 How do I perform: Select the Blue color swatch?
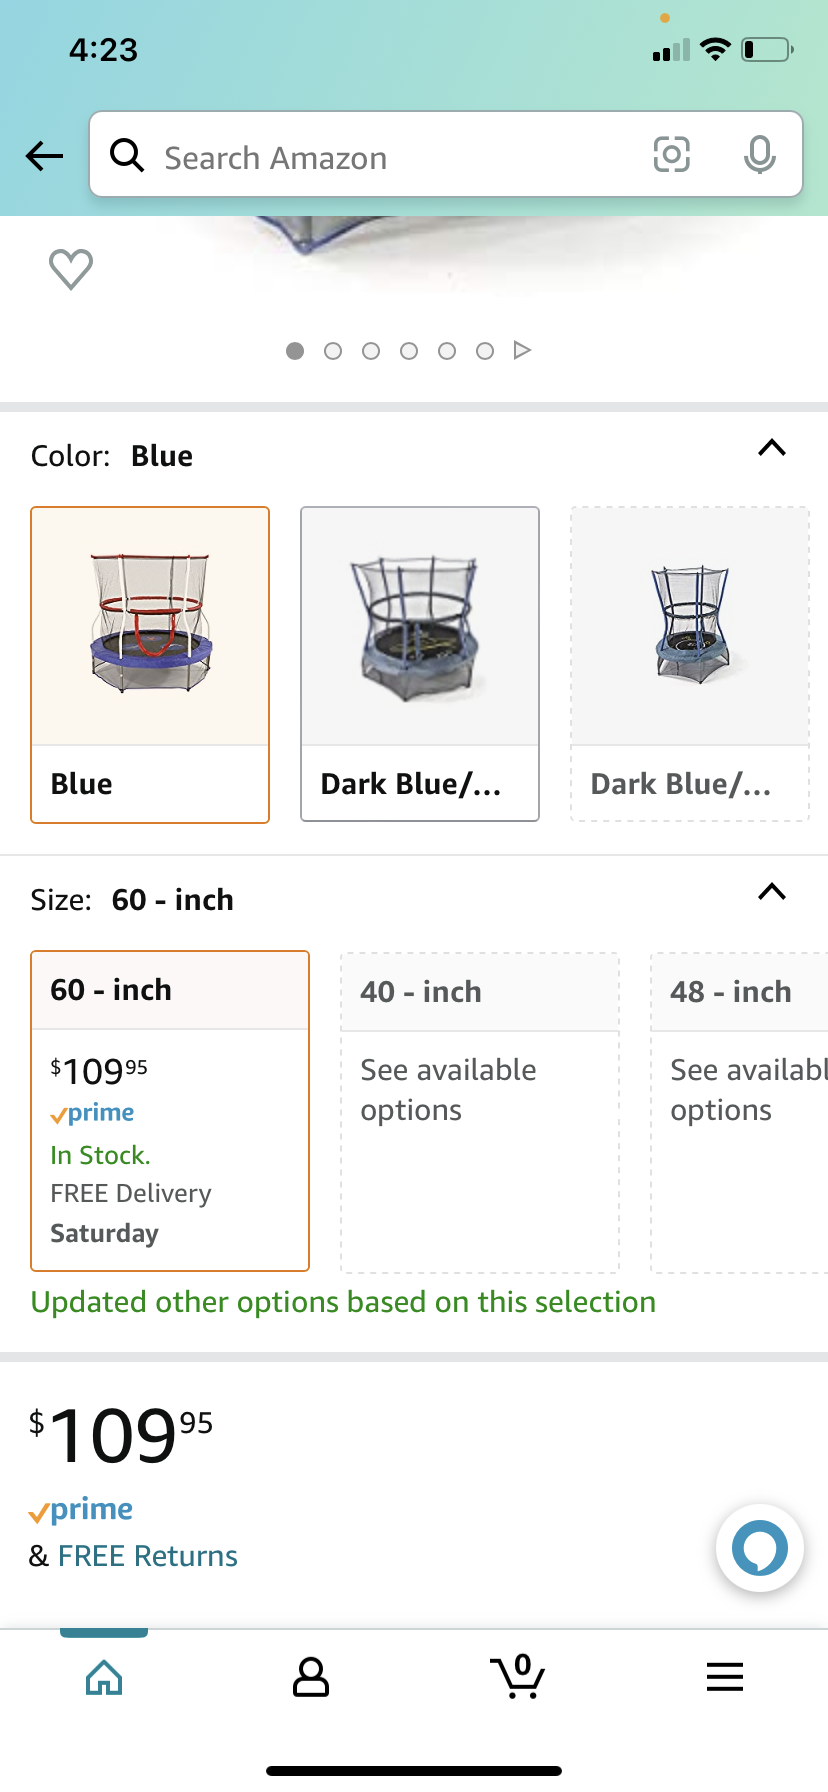coord(150,665)
